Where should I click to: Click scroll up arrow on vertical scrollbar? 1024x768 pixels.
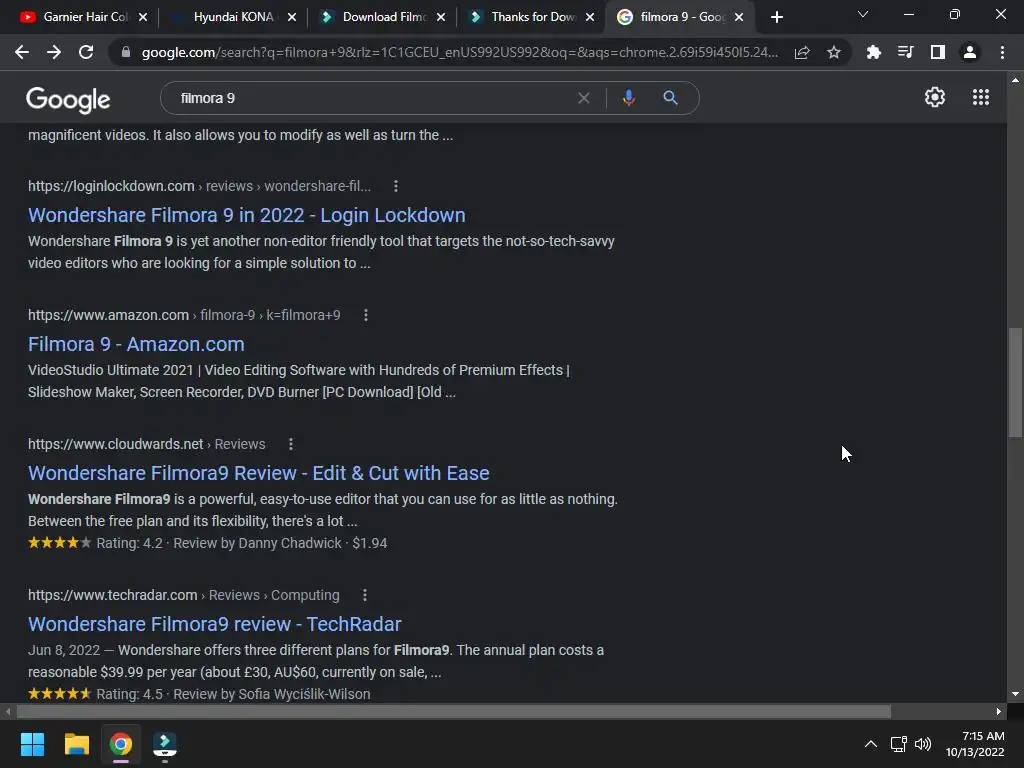(1015, 80)
